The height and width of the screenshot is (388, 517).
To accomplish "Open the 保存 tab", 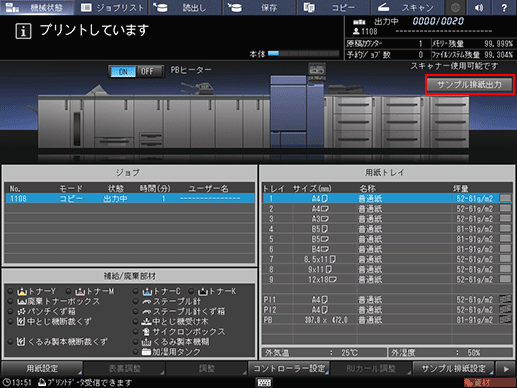I will point(260,7).
